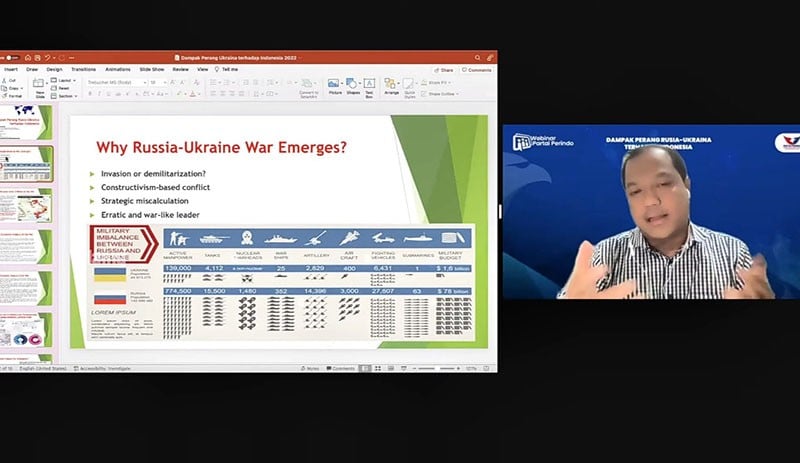Expand the Section dropdown

pos(66,95)
